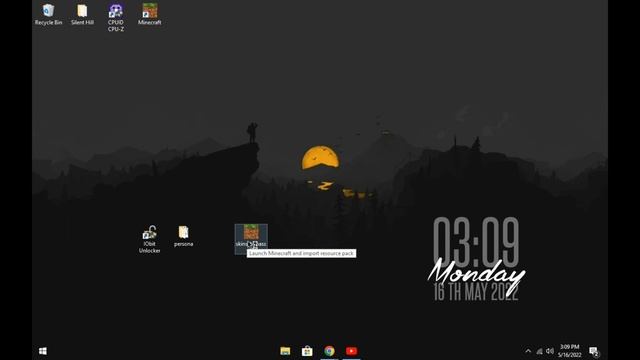
Task: Open the taskbar clock showing 3:09 PM
Action: pyautogui.click(x=569, y=351)
